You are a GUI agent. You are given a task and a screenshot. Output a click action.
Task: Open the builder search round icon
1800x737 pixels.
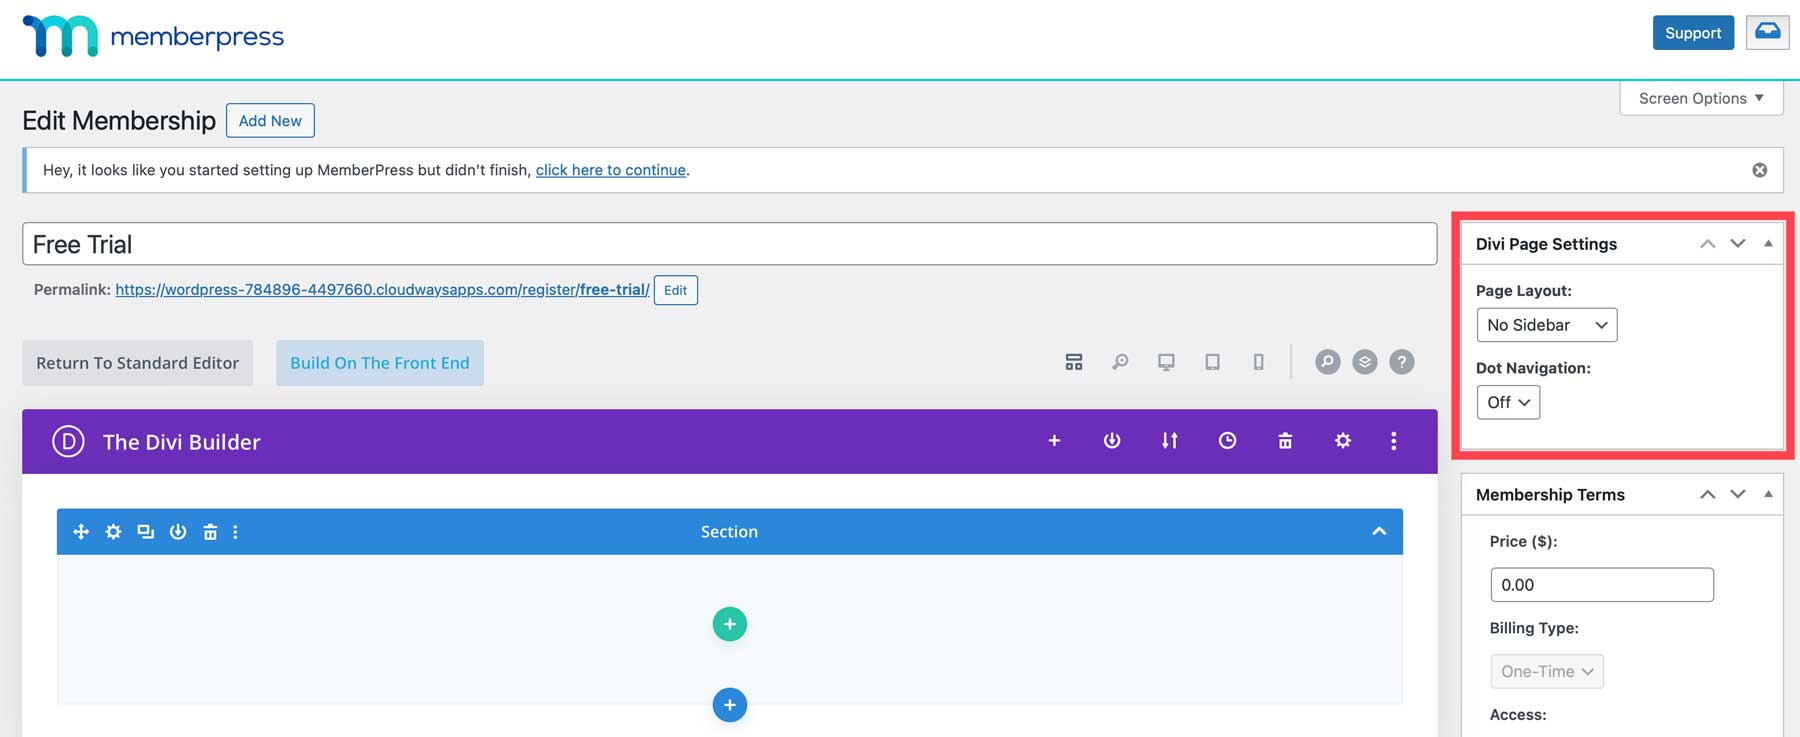pyautogui.click(x=1327, y=362)
